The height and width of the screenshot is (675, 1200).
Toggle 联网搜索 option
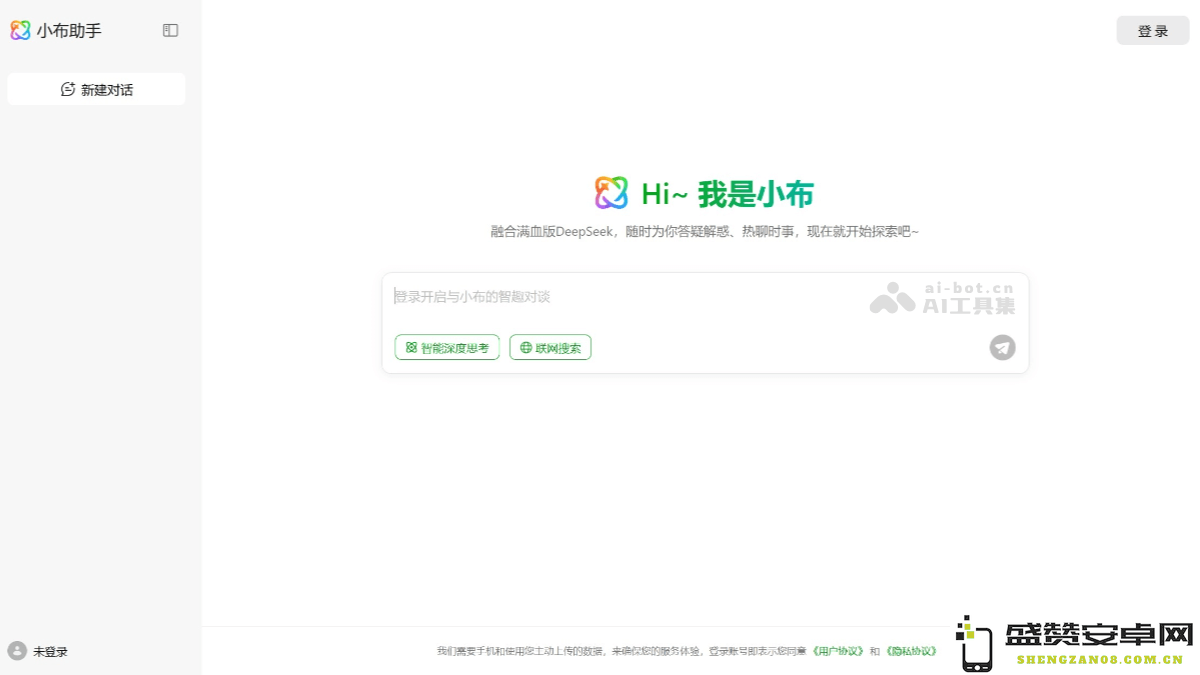(550, 347)
